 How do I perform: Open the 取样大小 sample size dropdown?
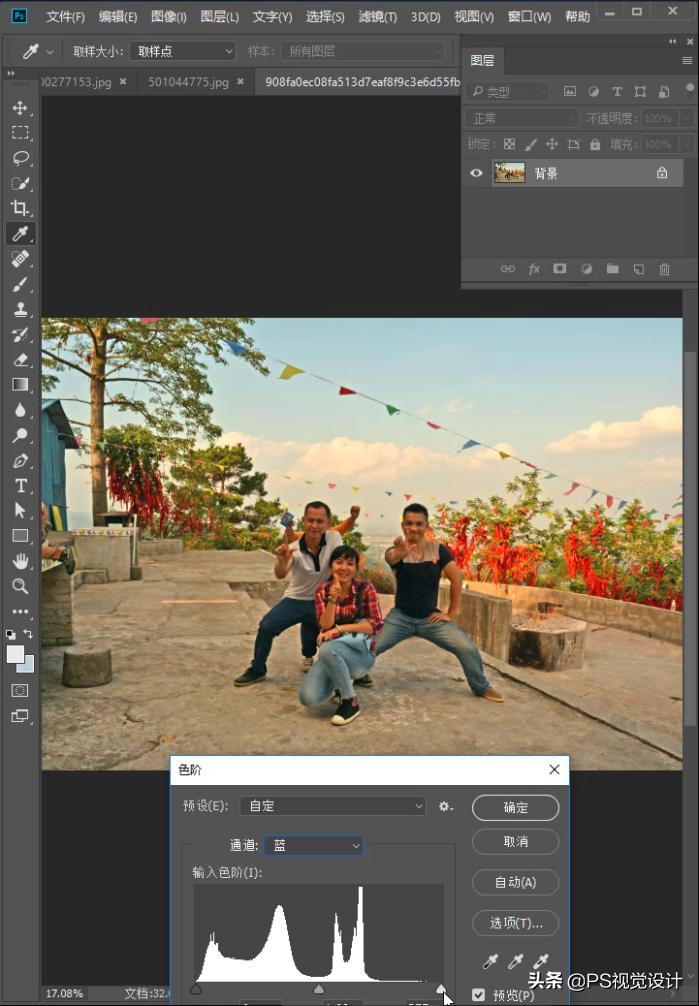click(x=182, y=51)
